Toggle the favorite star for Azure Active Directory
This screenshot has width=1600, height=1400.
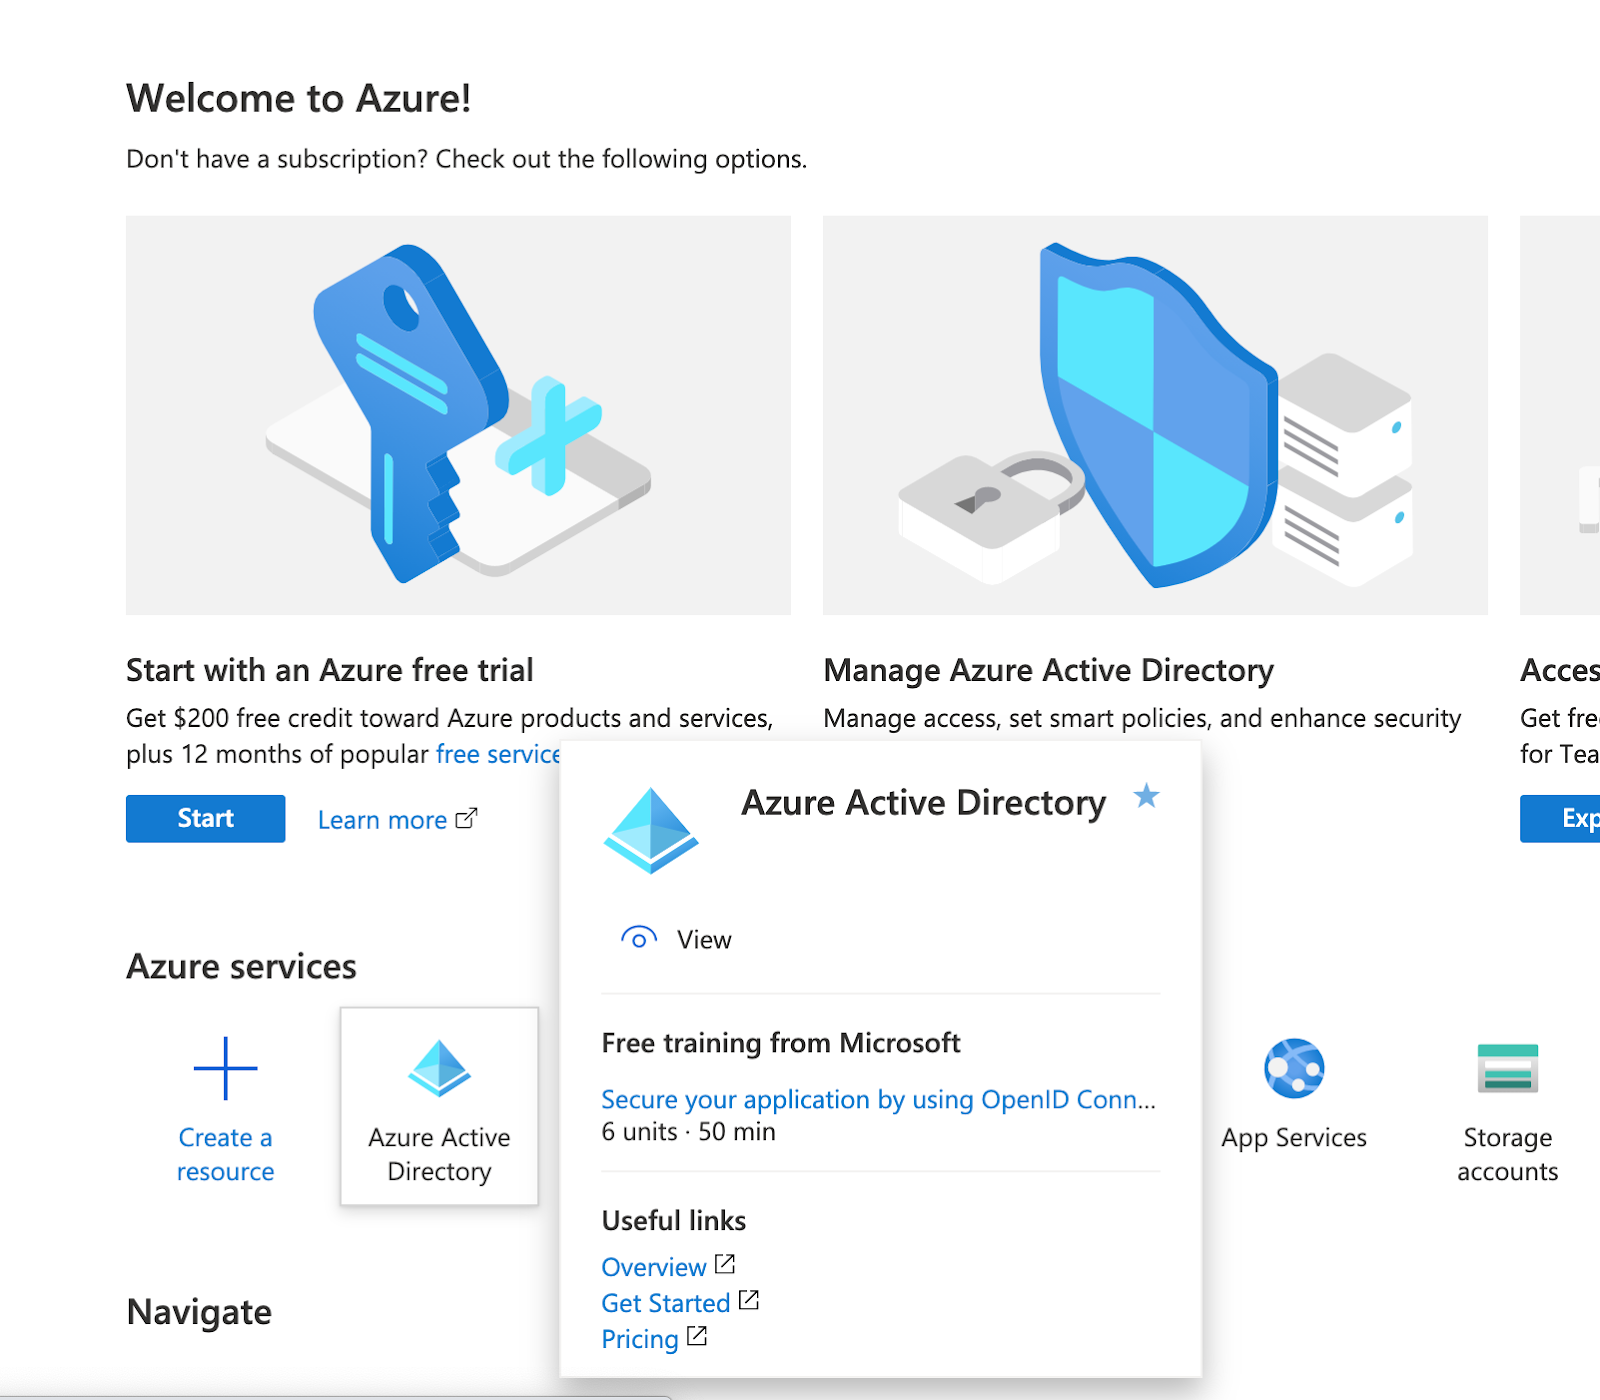(x=1146, y=796)
